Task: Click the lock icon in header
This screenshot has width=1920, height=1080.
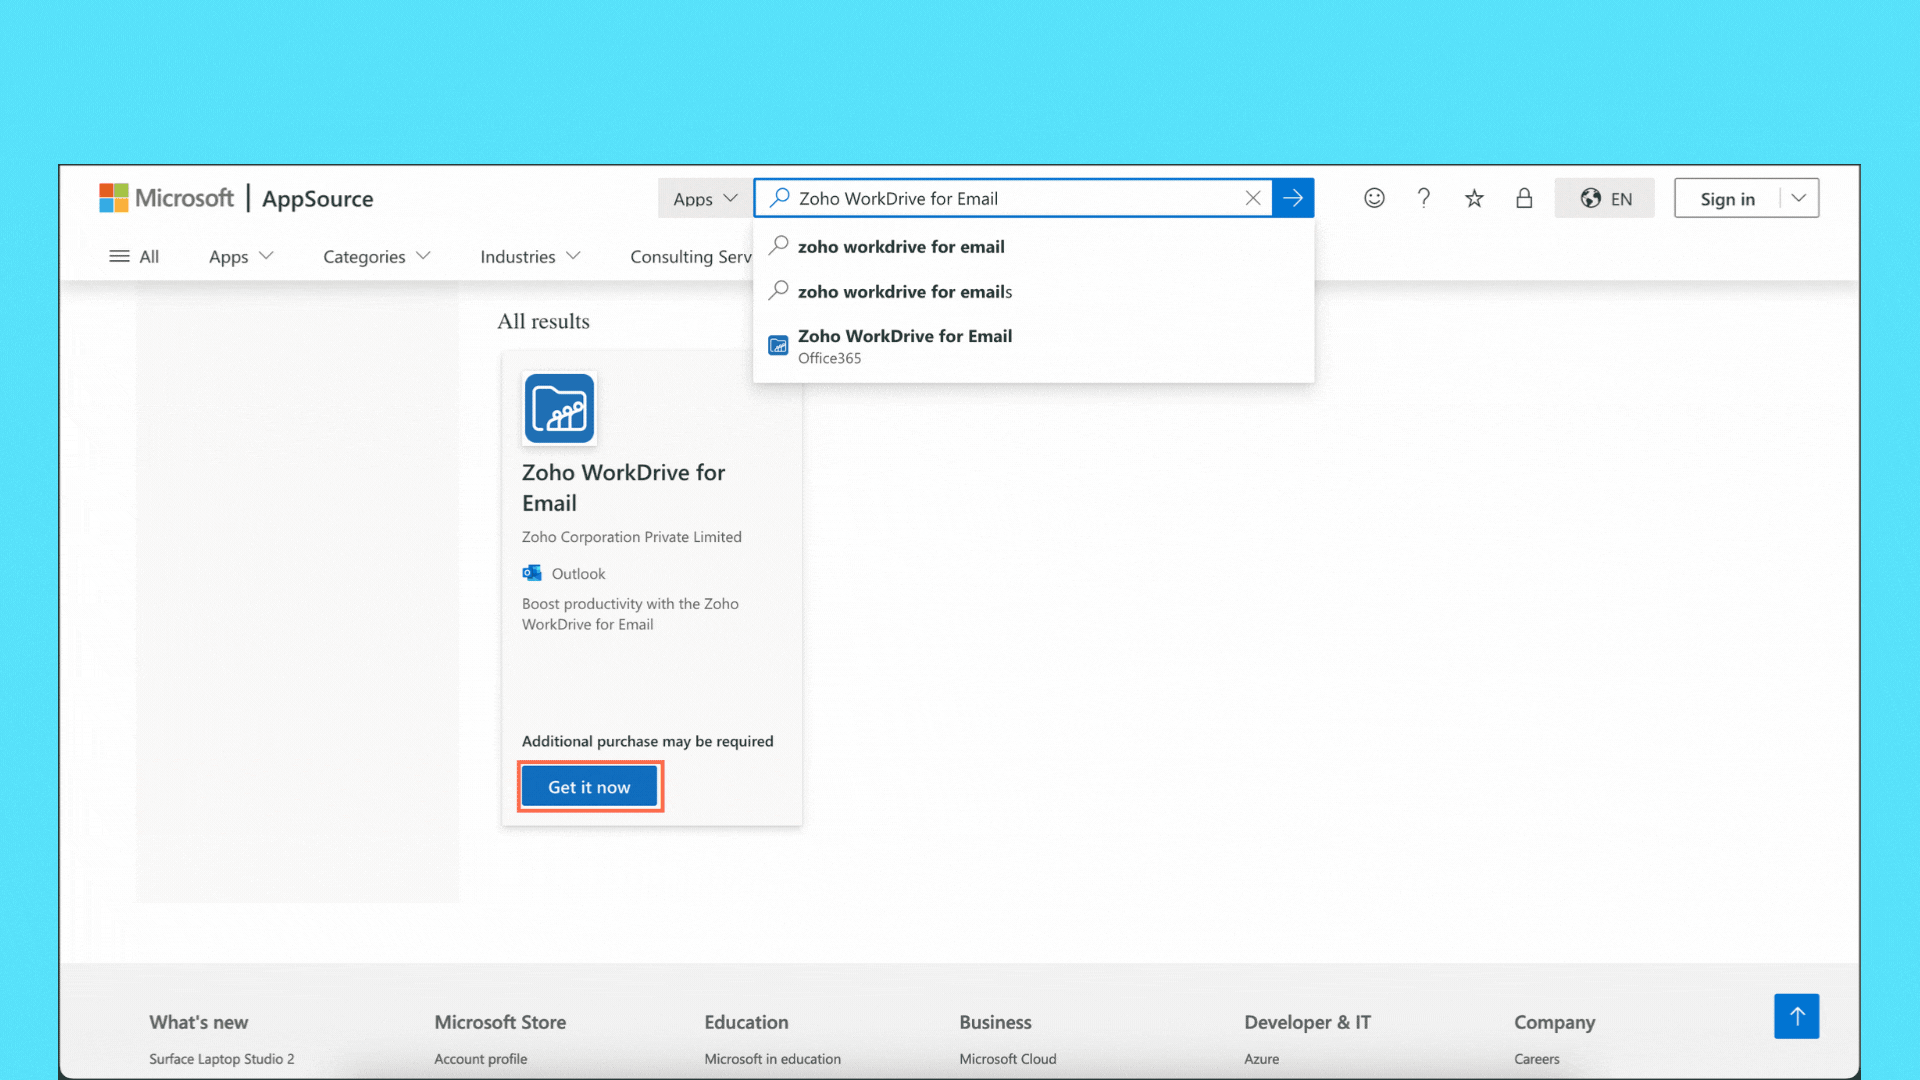Action: pyautogui.click(x=1524, y=198)
